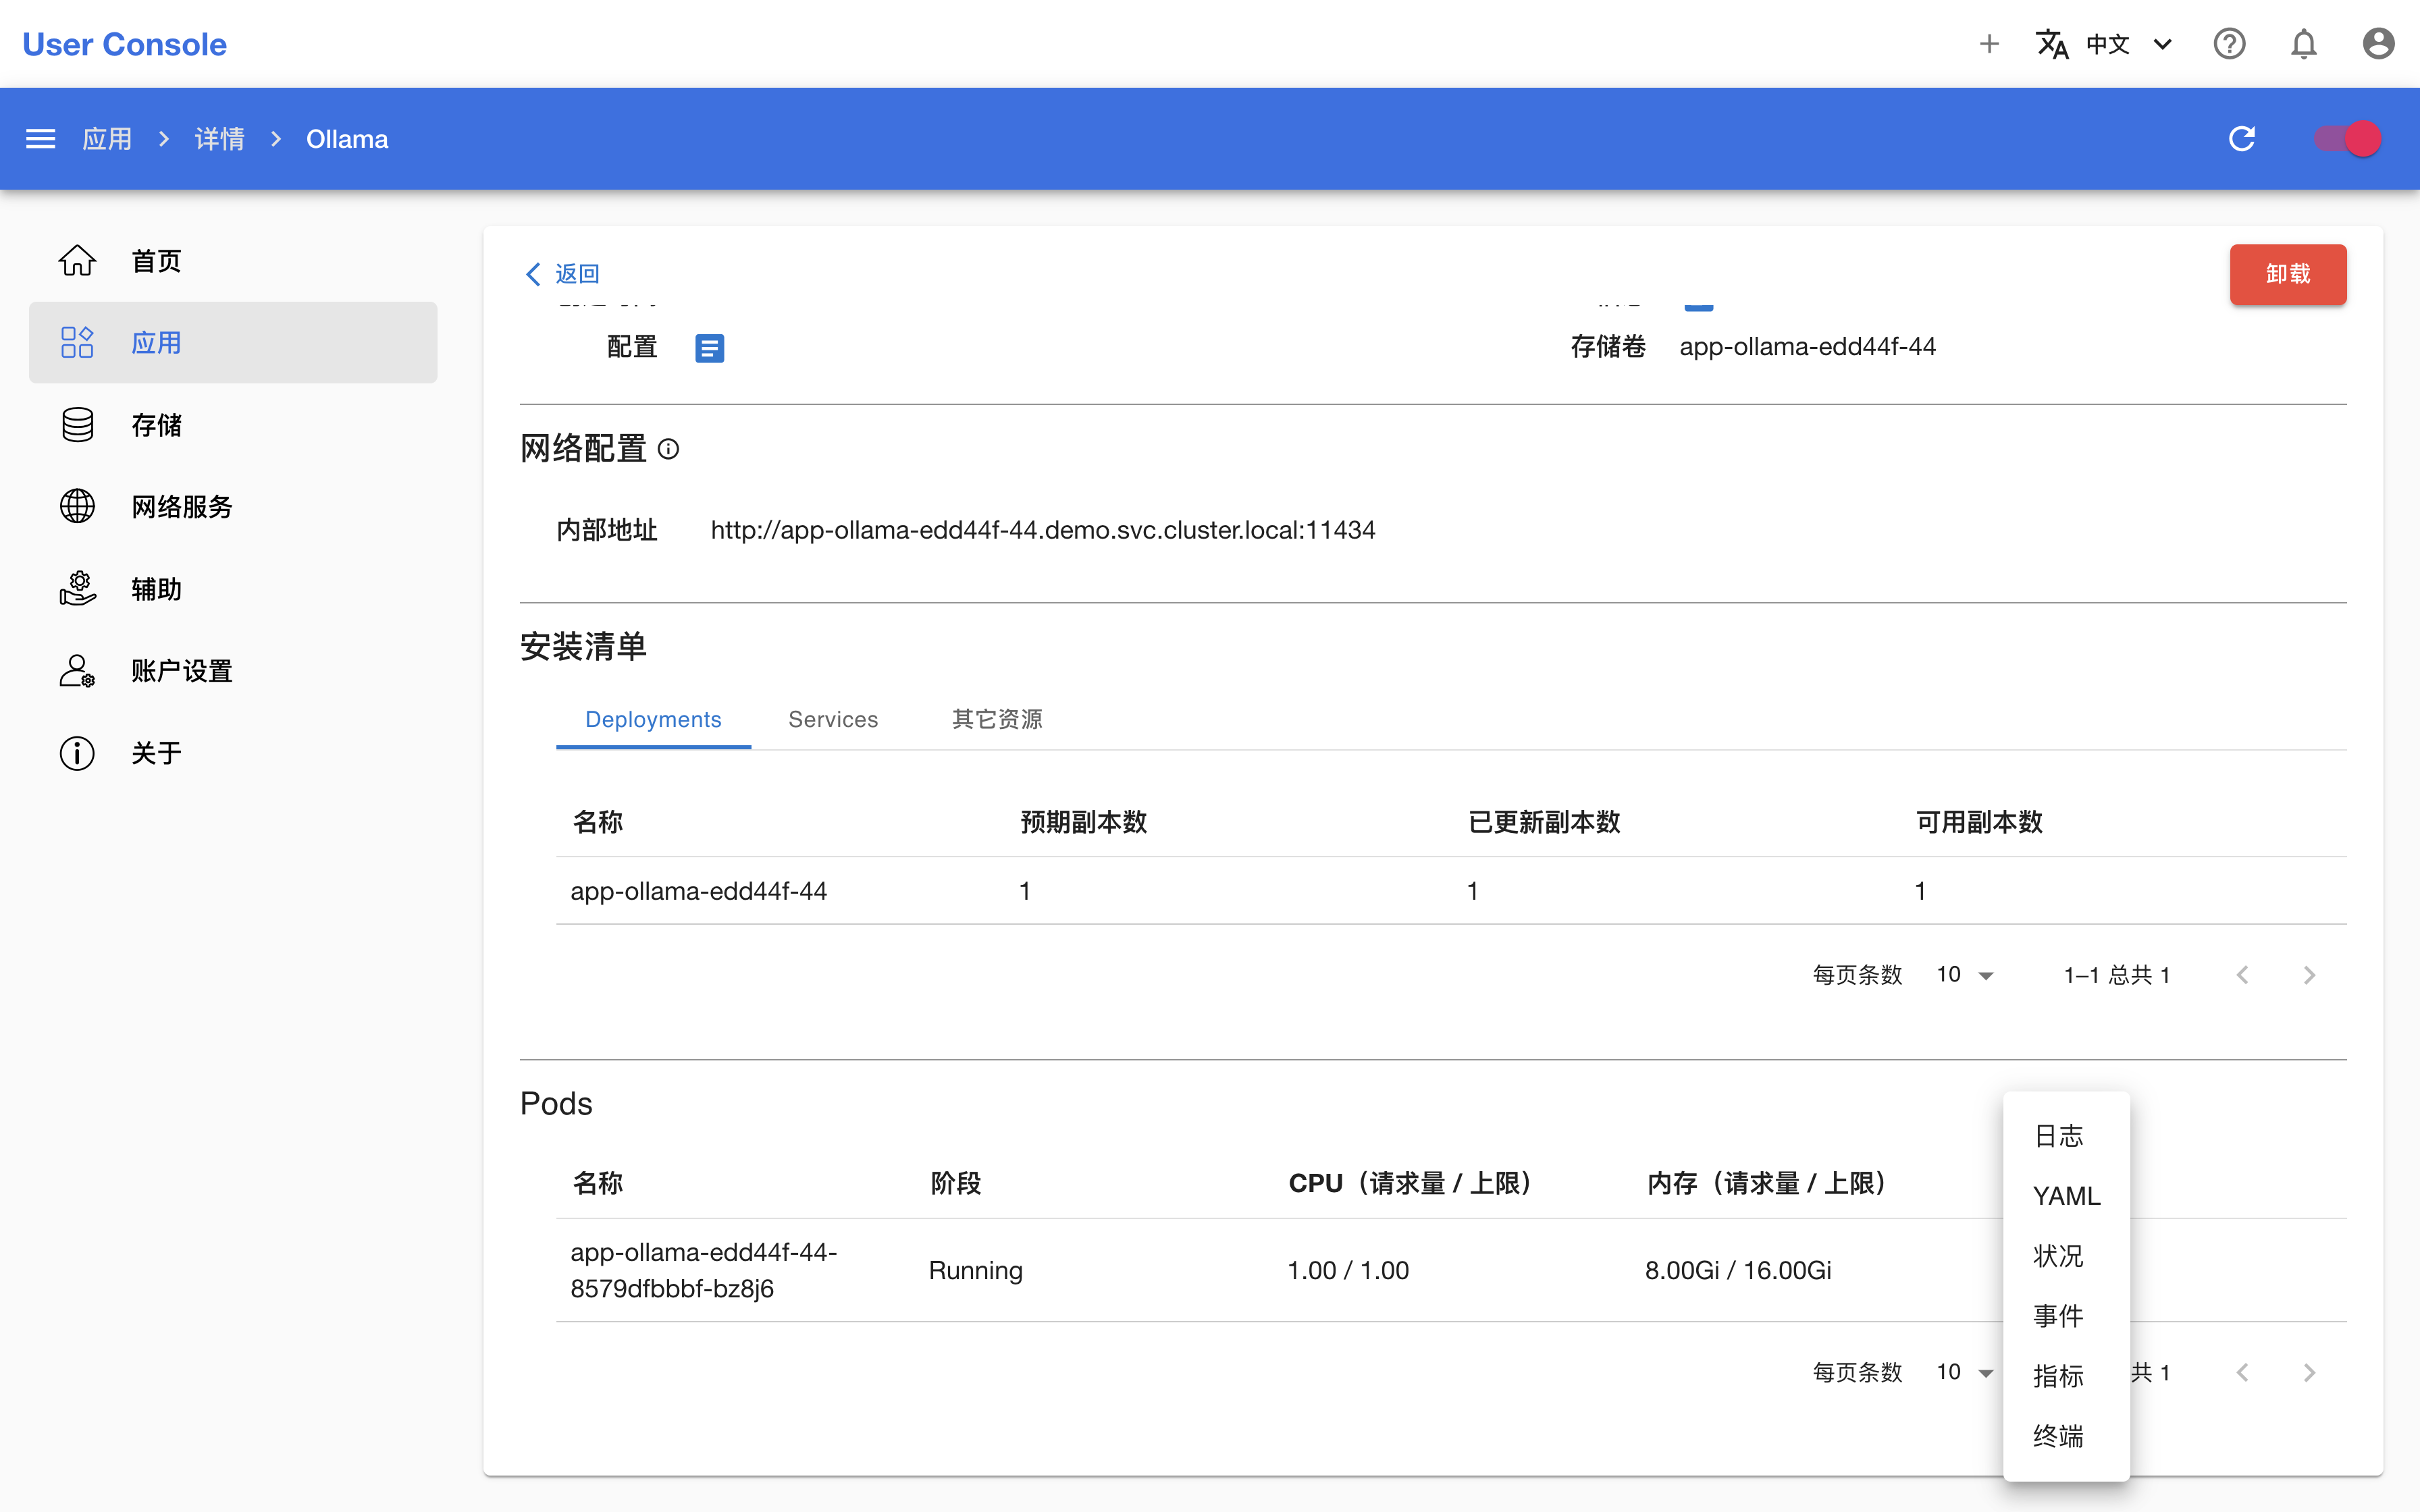2420x1512 pixels.
Task: Click Ollama in the breadcrumb
Action: [x=347, y=139]
